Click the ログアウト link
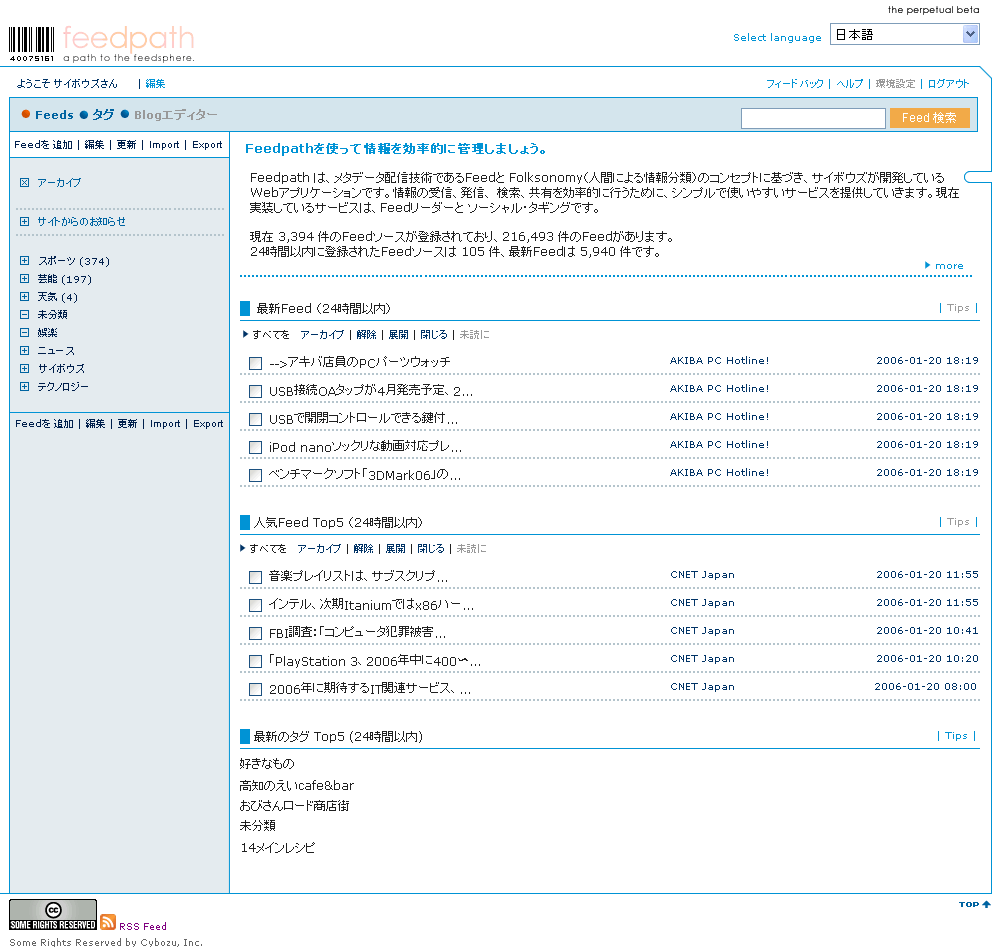The image size is (1000, 947). click(x=948, y=84)
